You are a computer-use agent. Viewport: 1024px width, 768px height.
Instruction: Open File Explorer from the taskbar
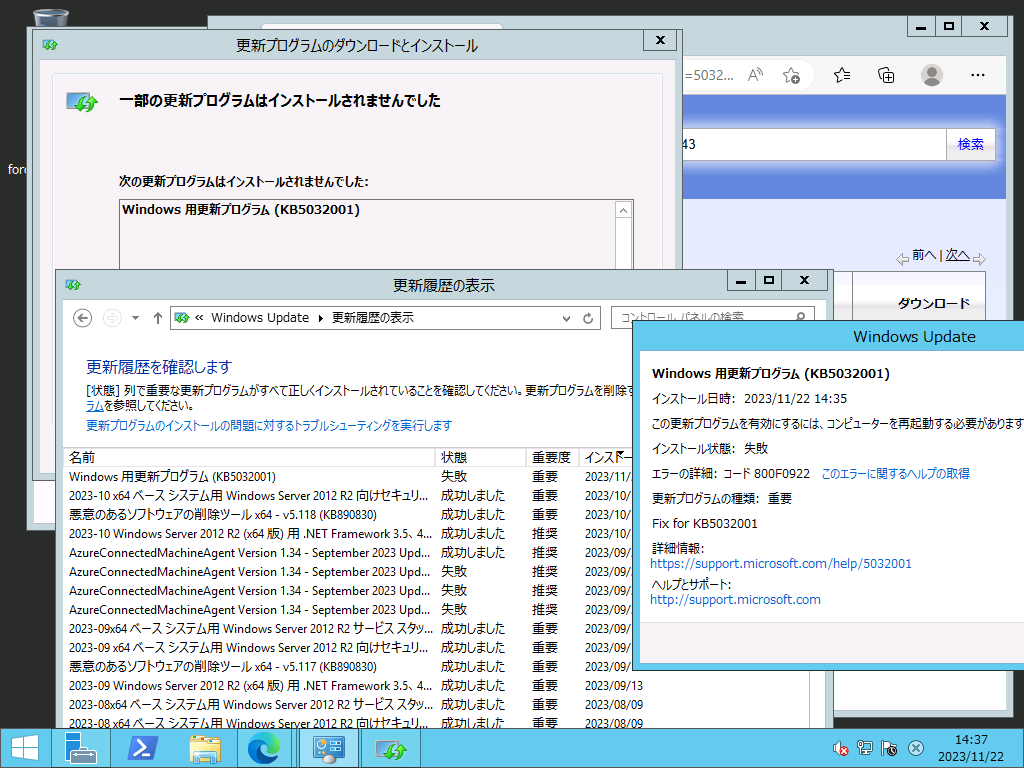click(204, 748)
